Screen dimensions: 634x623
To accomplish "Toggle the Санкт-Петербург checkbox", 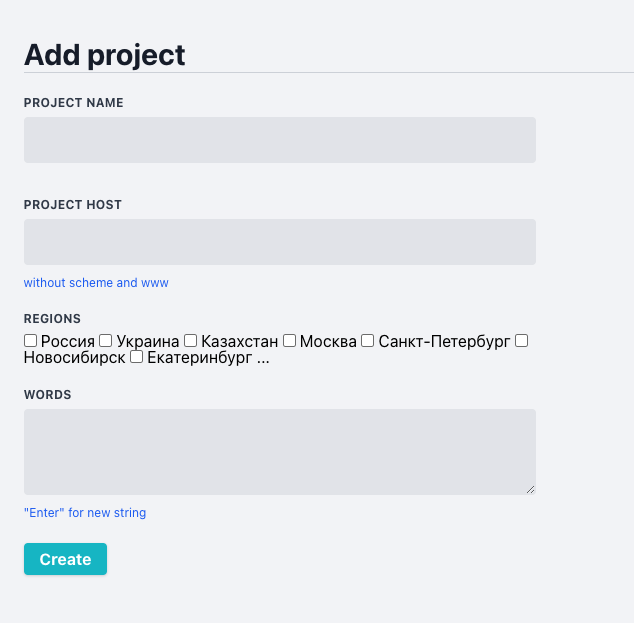I will click(368, 341).
